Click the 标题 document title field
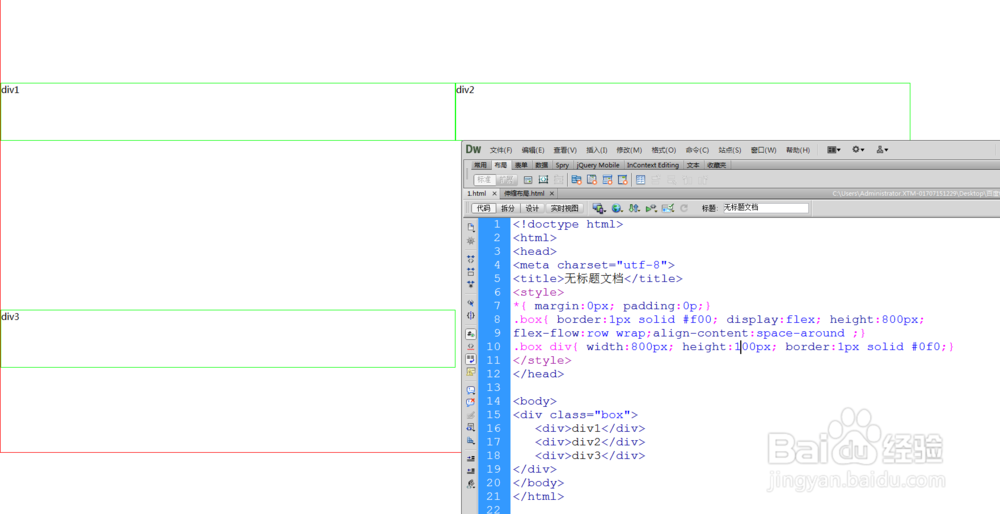1000x514 pixels. click(765, 208)
